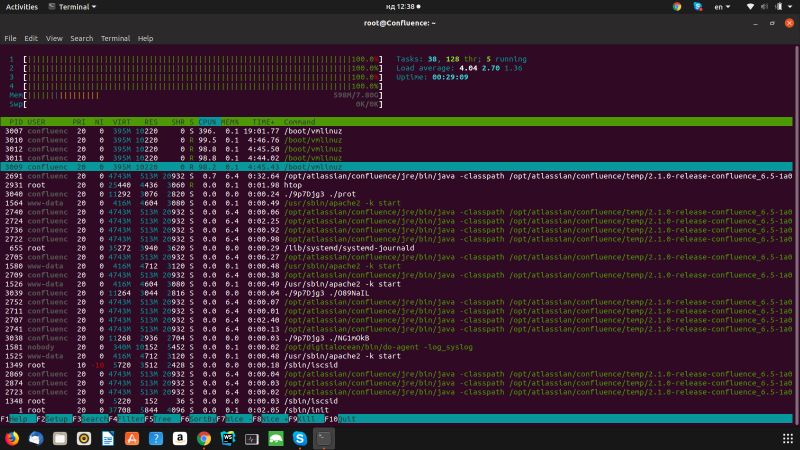The width and height of the screenshot is (800, 450).
Task: Select apache2 process row PID 1564
Action: 396,203
